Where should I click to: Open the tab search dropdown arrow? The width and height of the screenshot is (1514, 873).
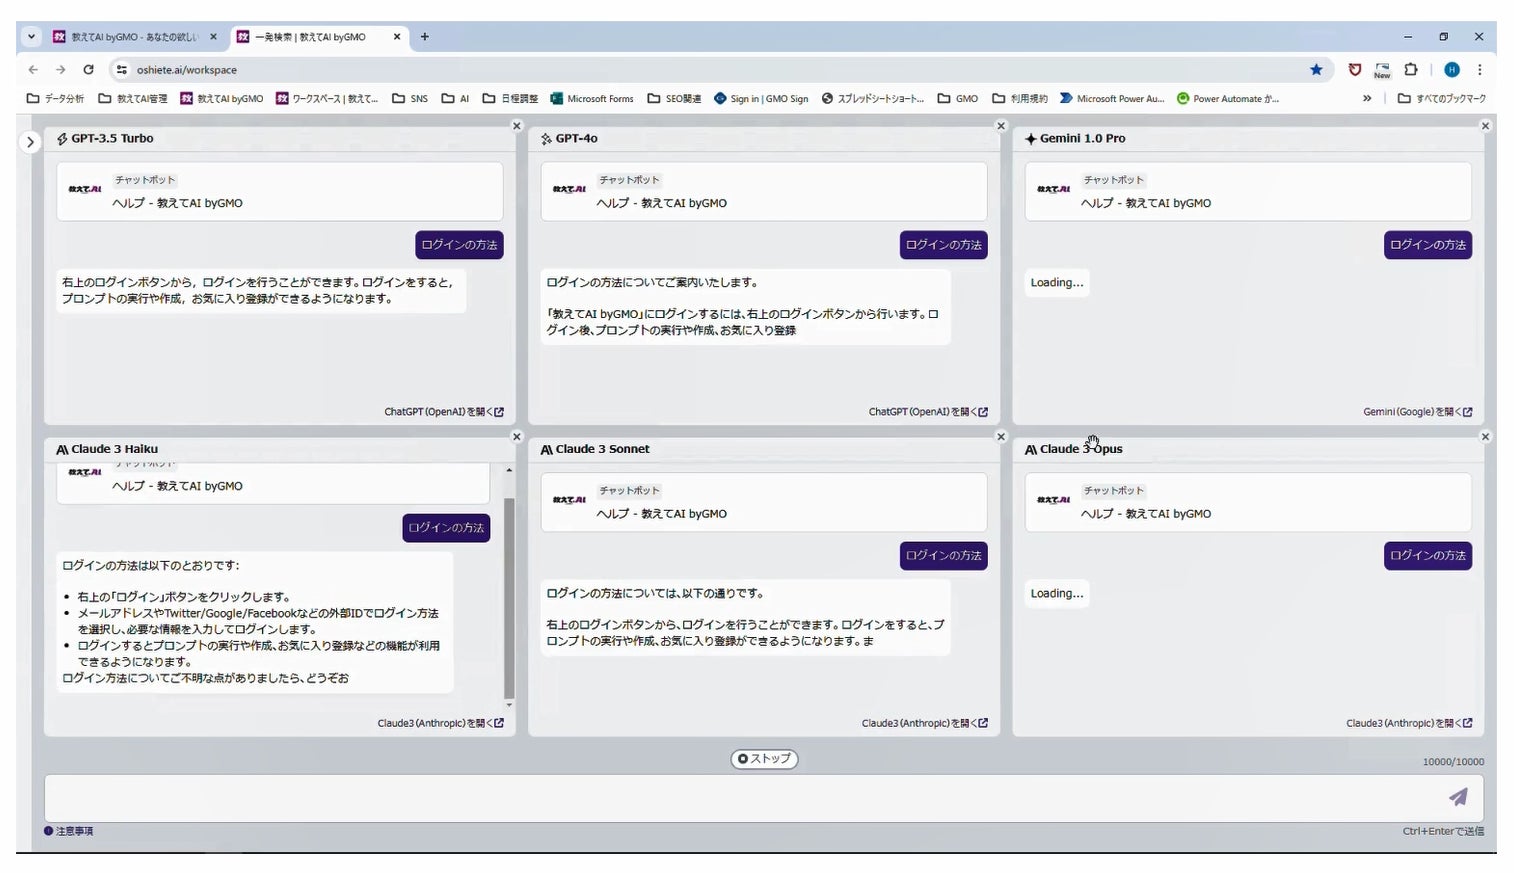coord(31,37)
